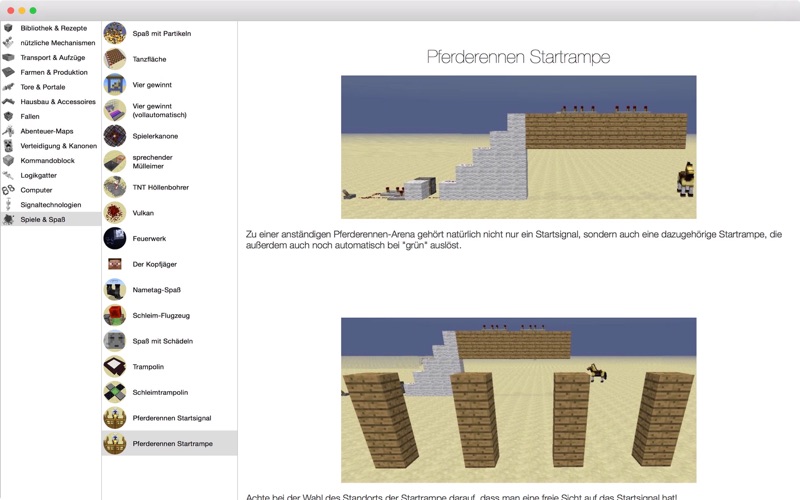Select the Kommandoblock category
The image size is (800, 500).
pos(51,161)
